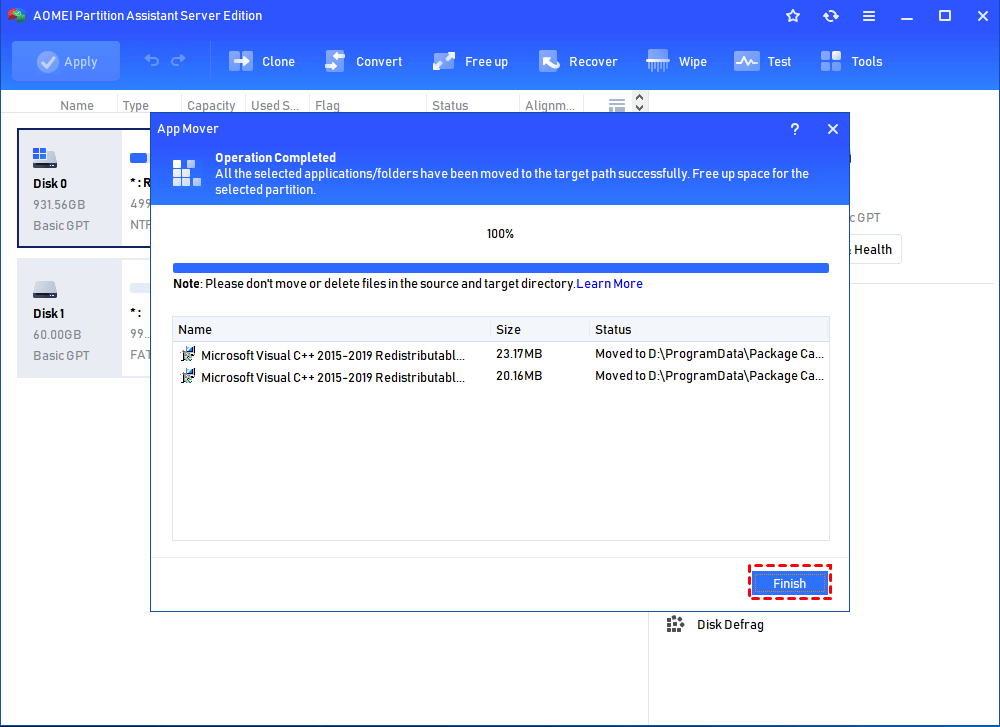Open the Recover tool
1000x727 pixels.
click(578, 61)
